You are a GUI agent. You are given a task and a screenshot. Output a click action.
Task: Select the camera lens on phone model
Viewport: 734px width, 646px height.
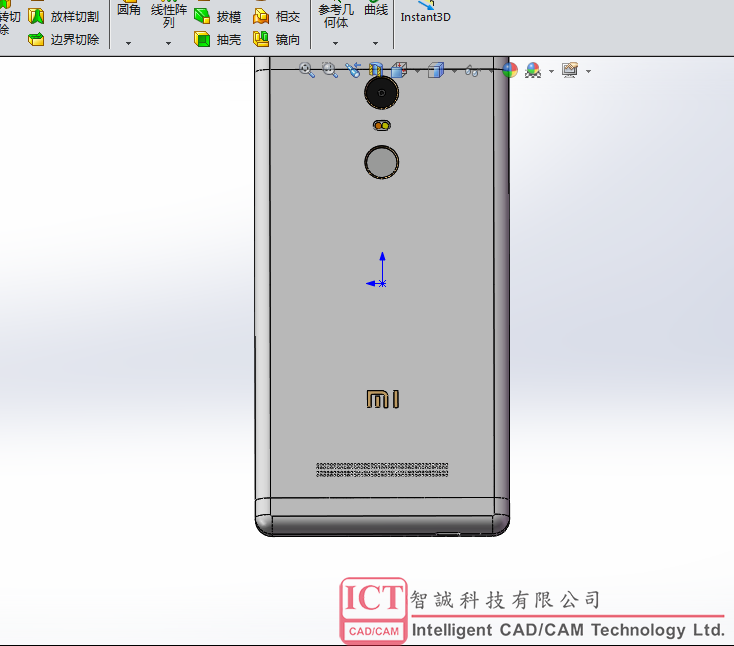tap(382, 93)
